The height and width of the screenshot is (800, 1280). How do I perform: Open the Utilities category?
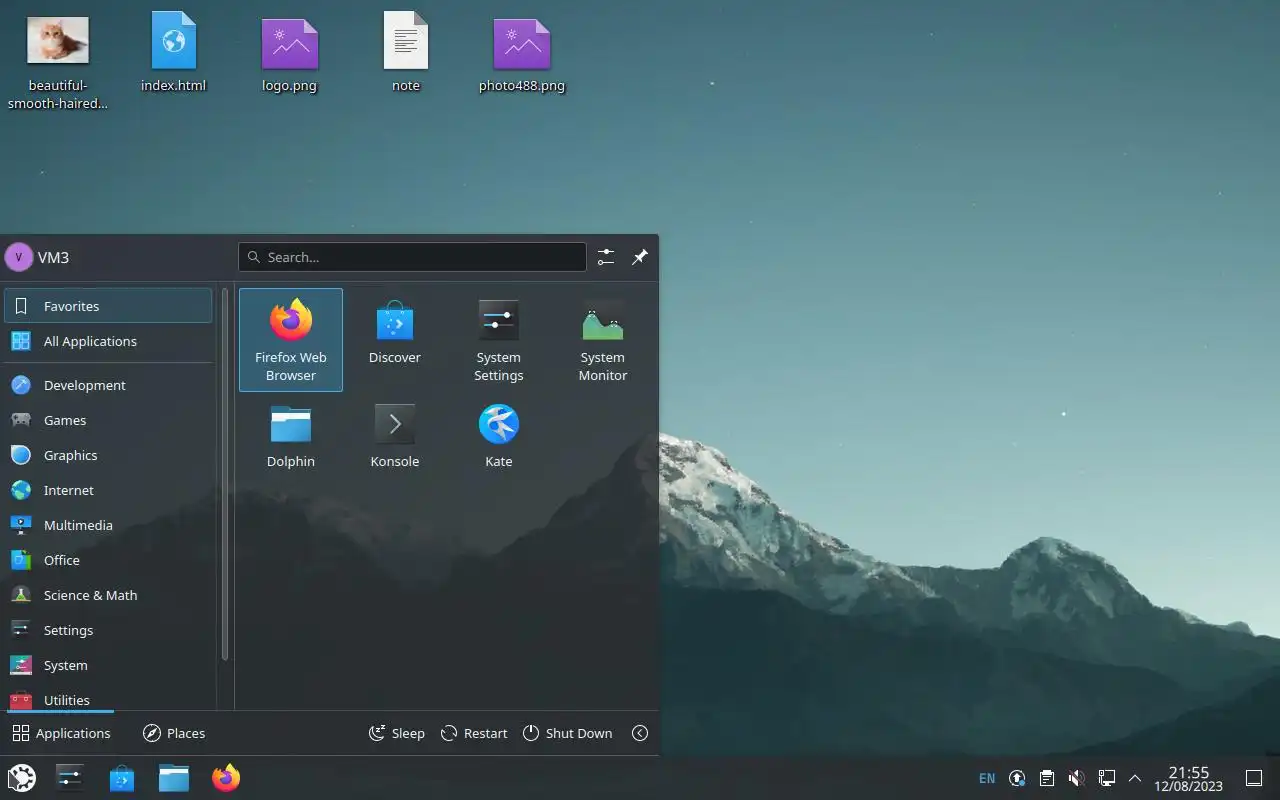[108, 697]
